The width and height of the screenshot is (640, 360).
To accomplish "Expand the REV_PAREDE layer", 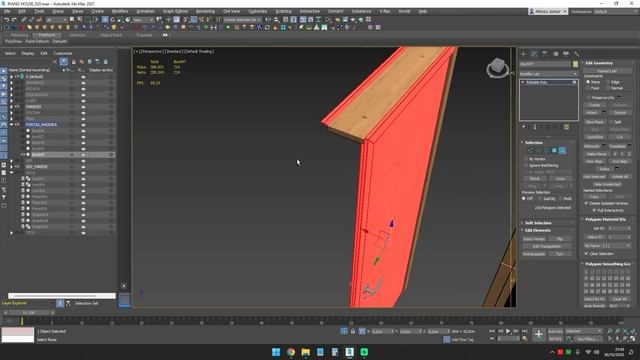I will 11,167.
